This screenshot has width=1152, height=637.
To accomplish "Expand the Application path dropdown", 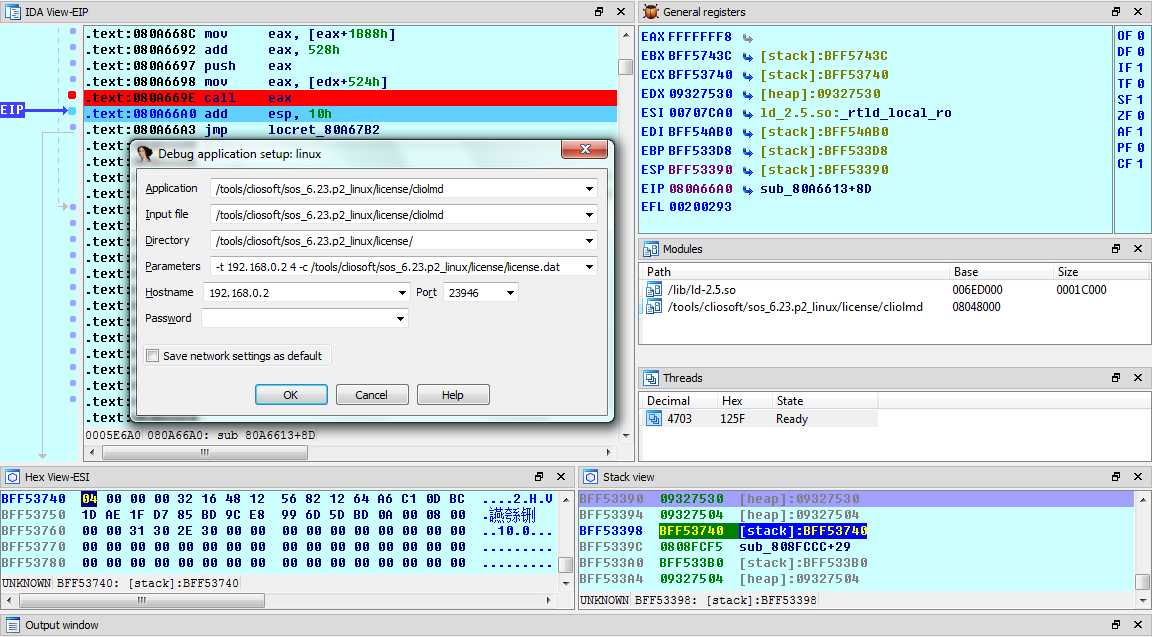I will 589,189.
